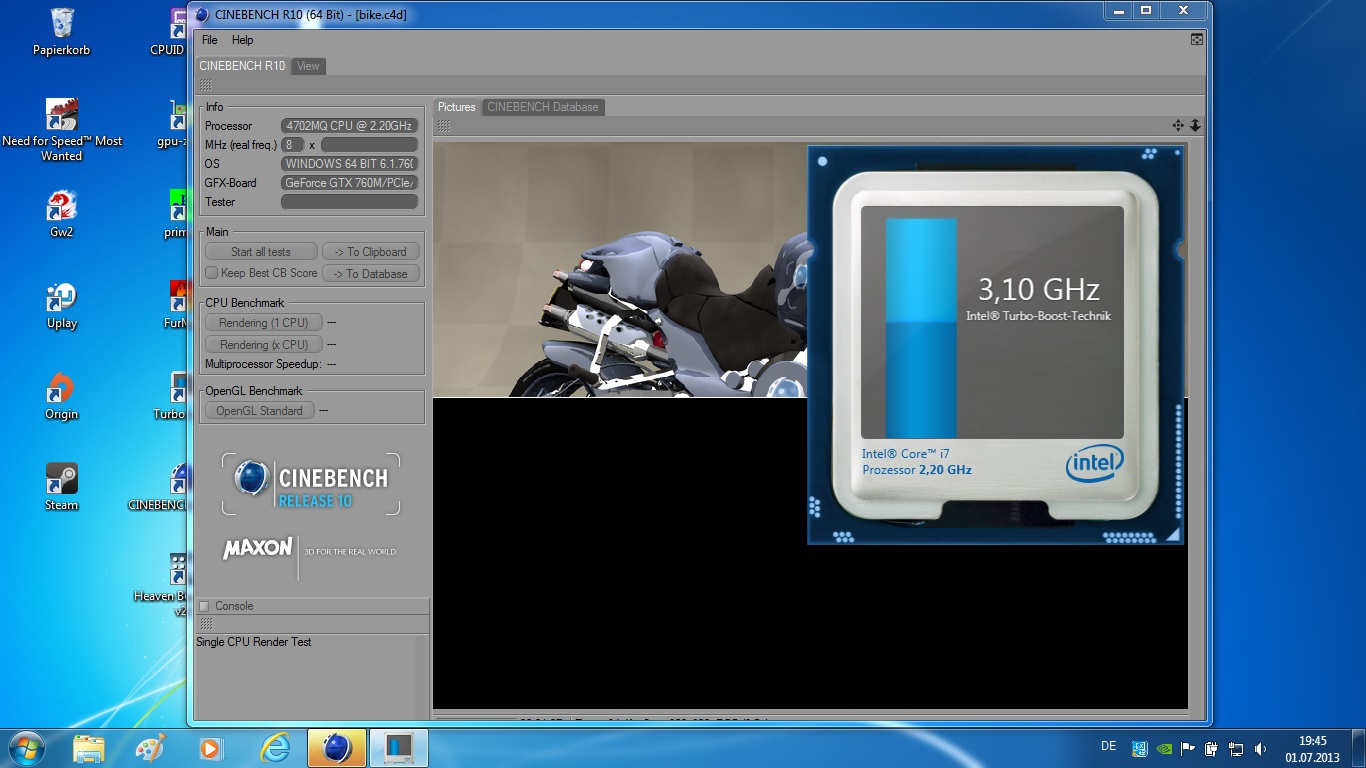Click the Processor info field
The height and width of the screenshot is (768, 1366).
(349, 126)
